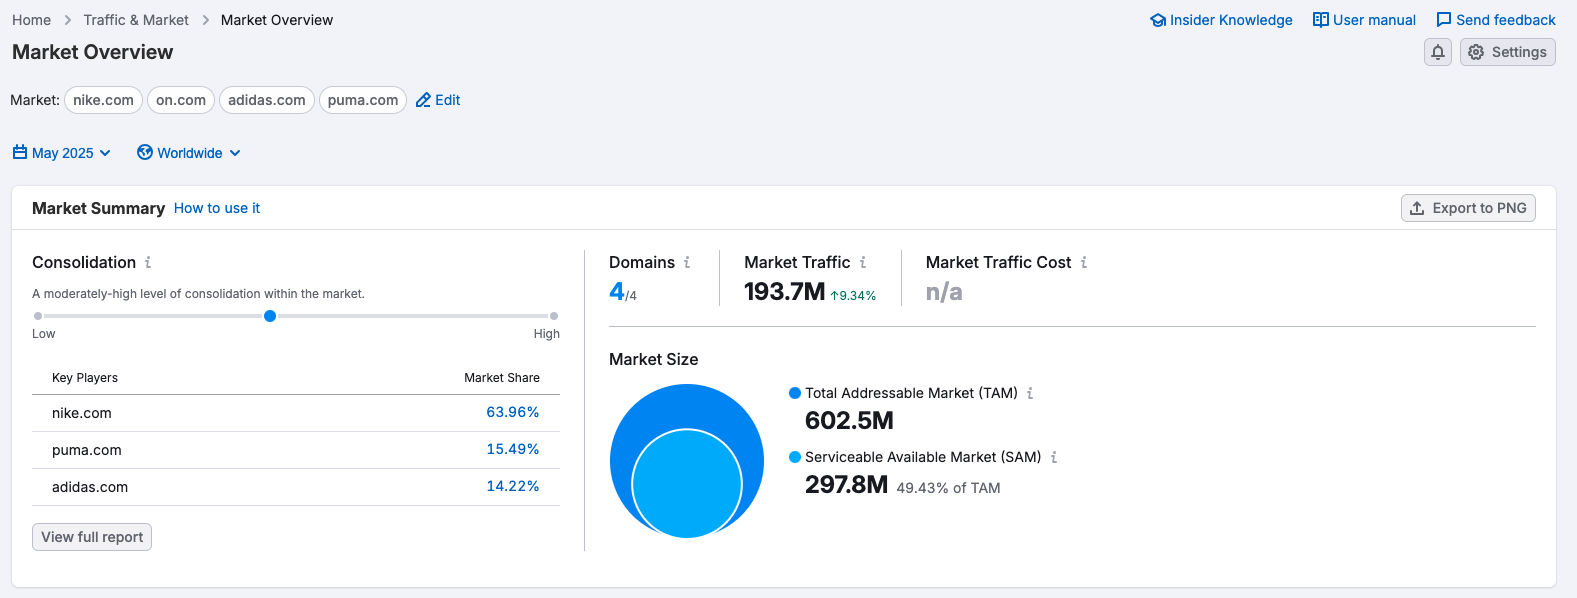The width and height of the screenshot is (1577, 598).
Task: Export summary to PNG
Action: point(1467,208)
